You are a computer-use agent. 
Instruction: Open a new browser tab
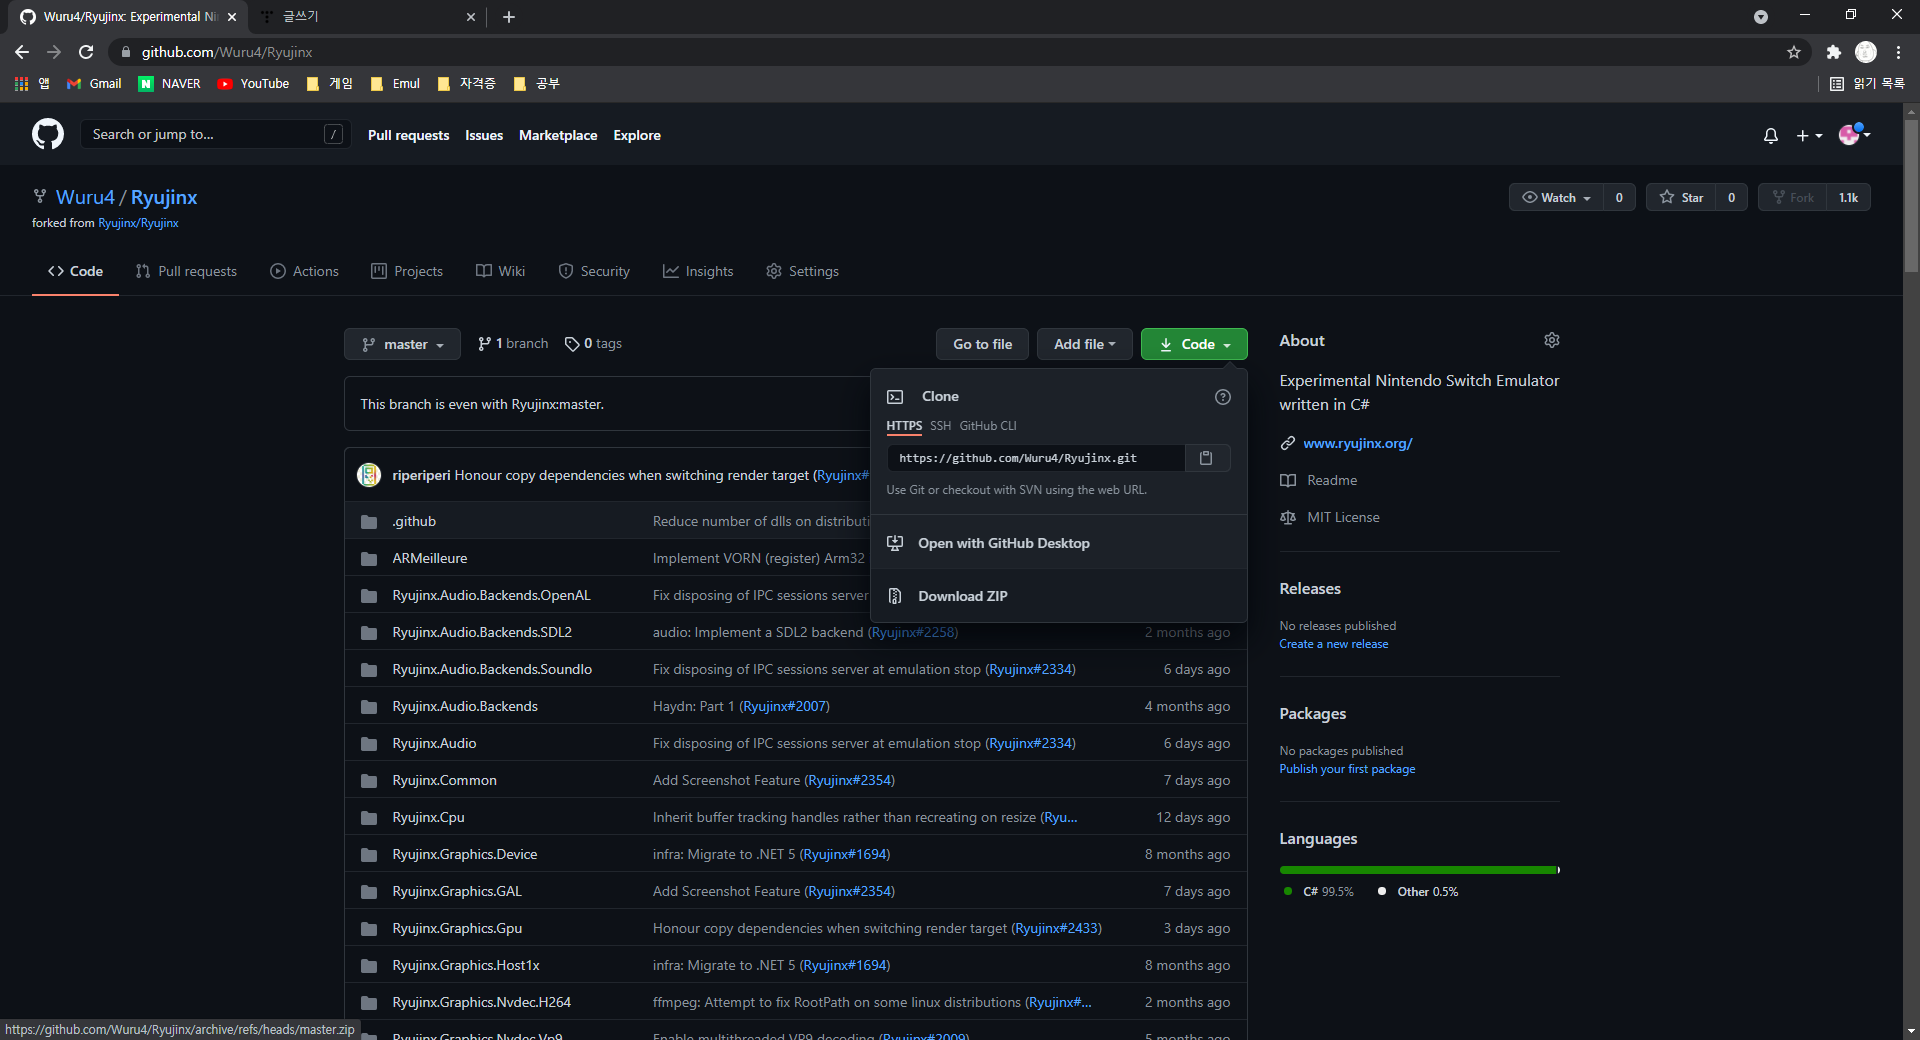(508, 17)
